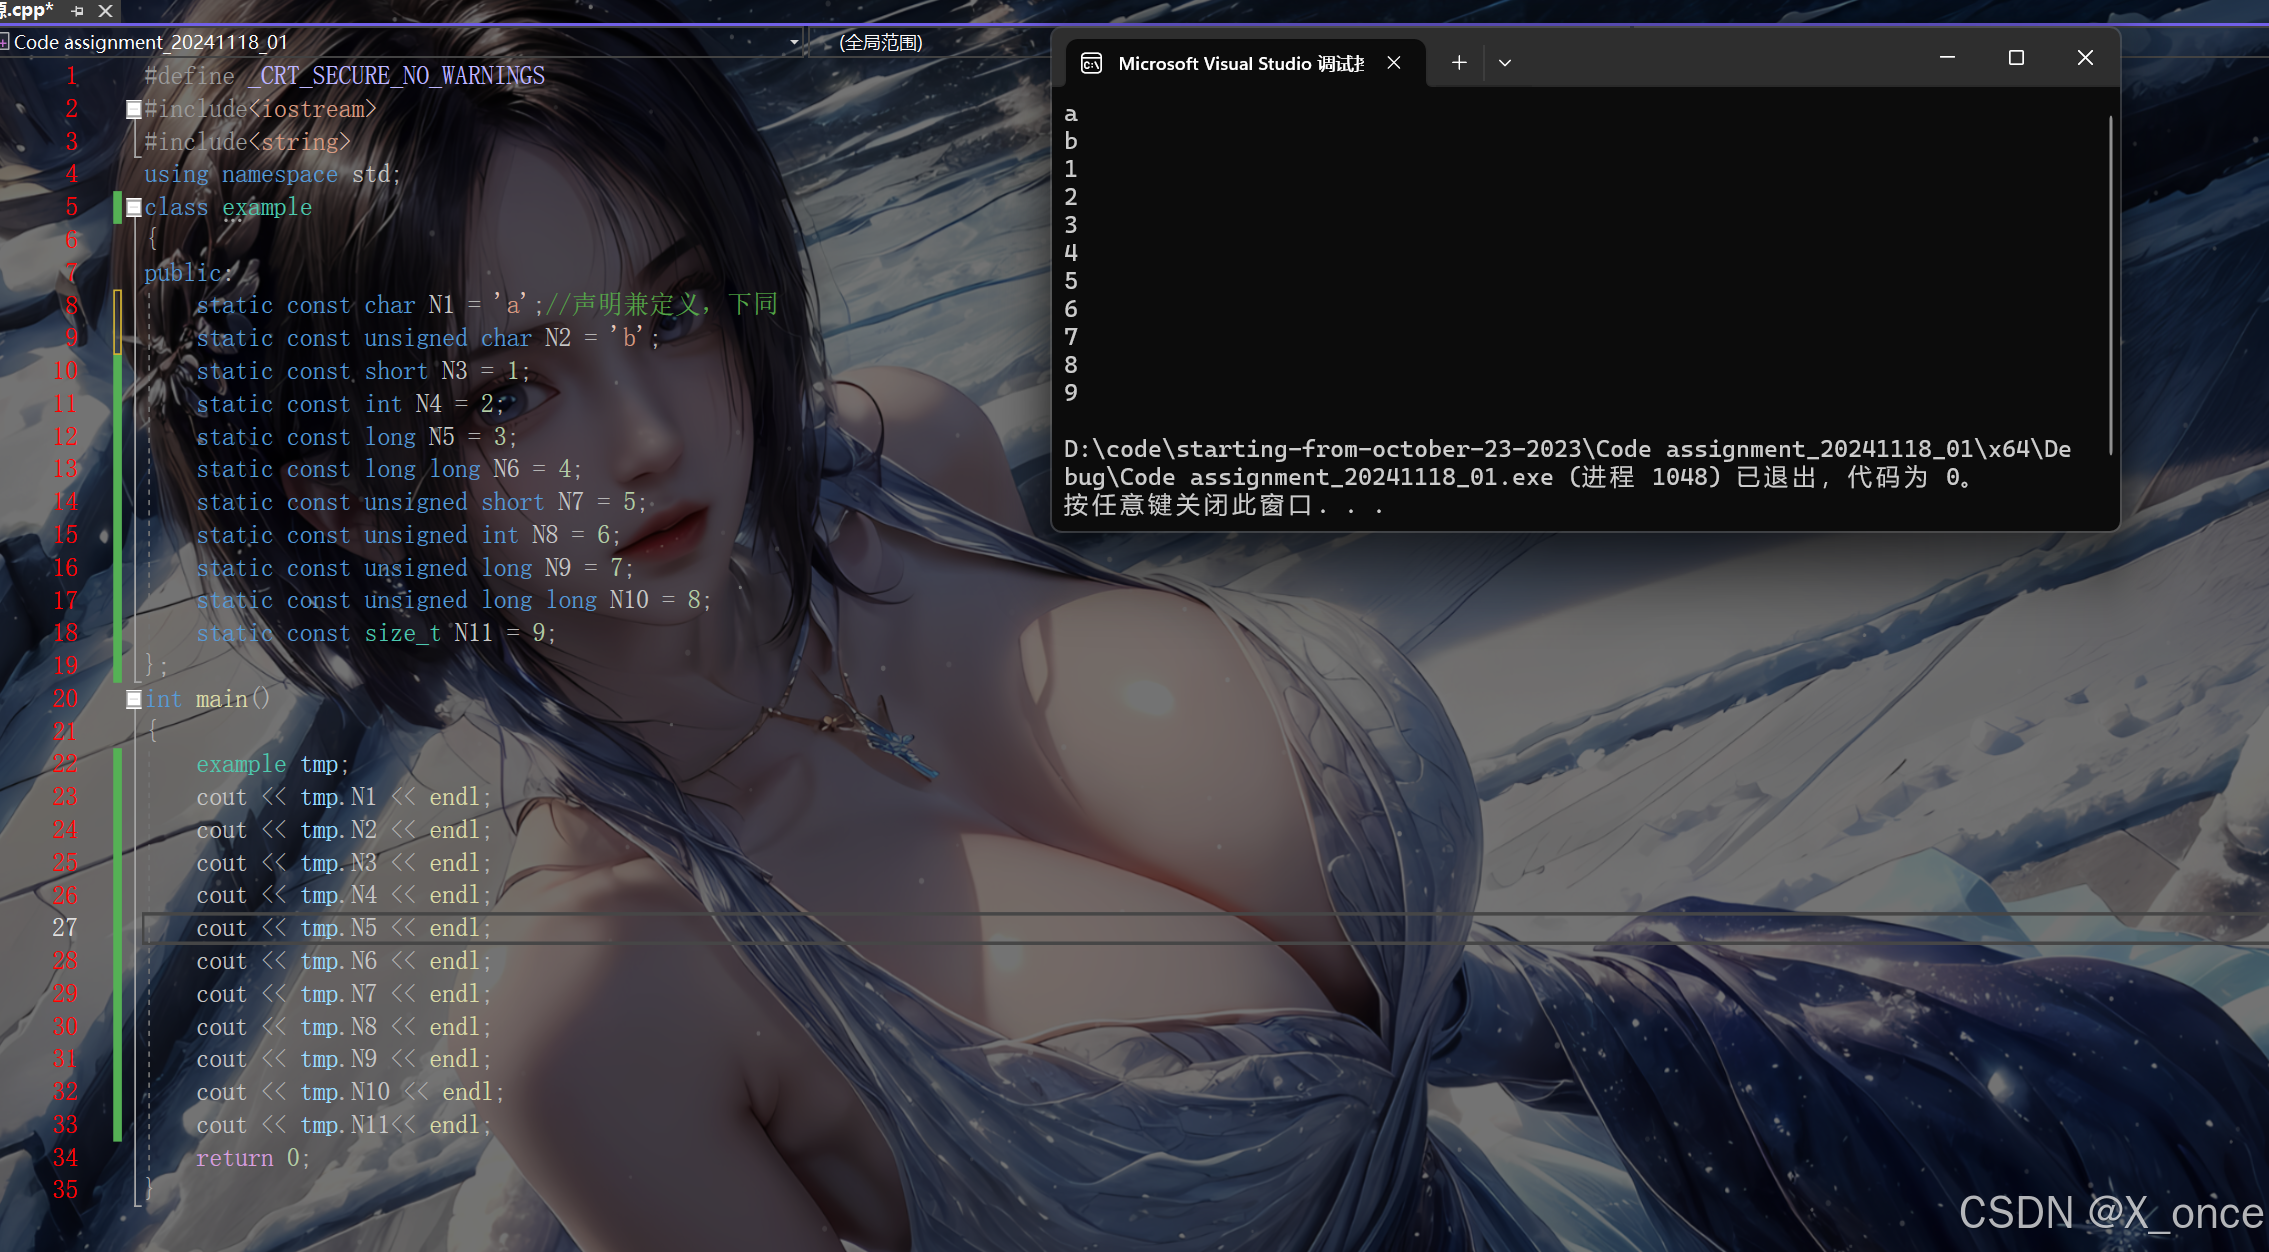
Task: Open the global scope (全局范围) dropdown
Action: (880, 42)
